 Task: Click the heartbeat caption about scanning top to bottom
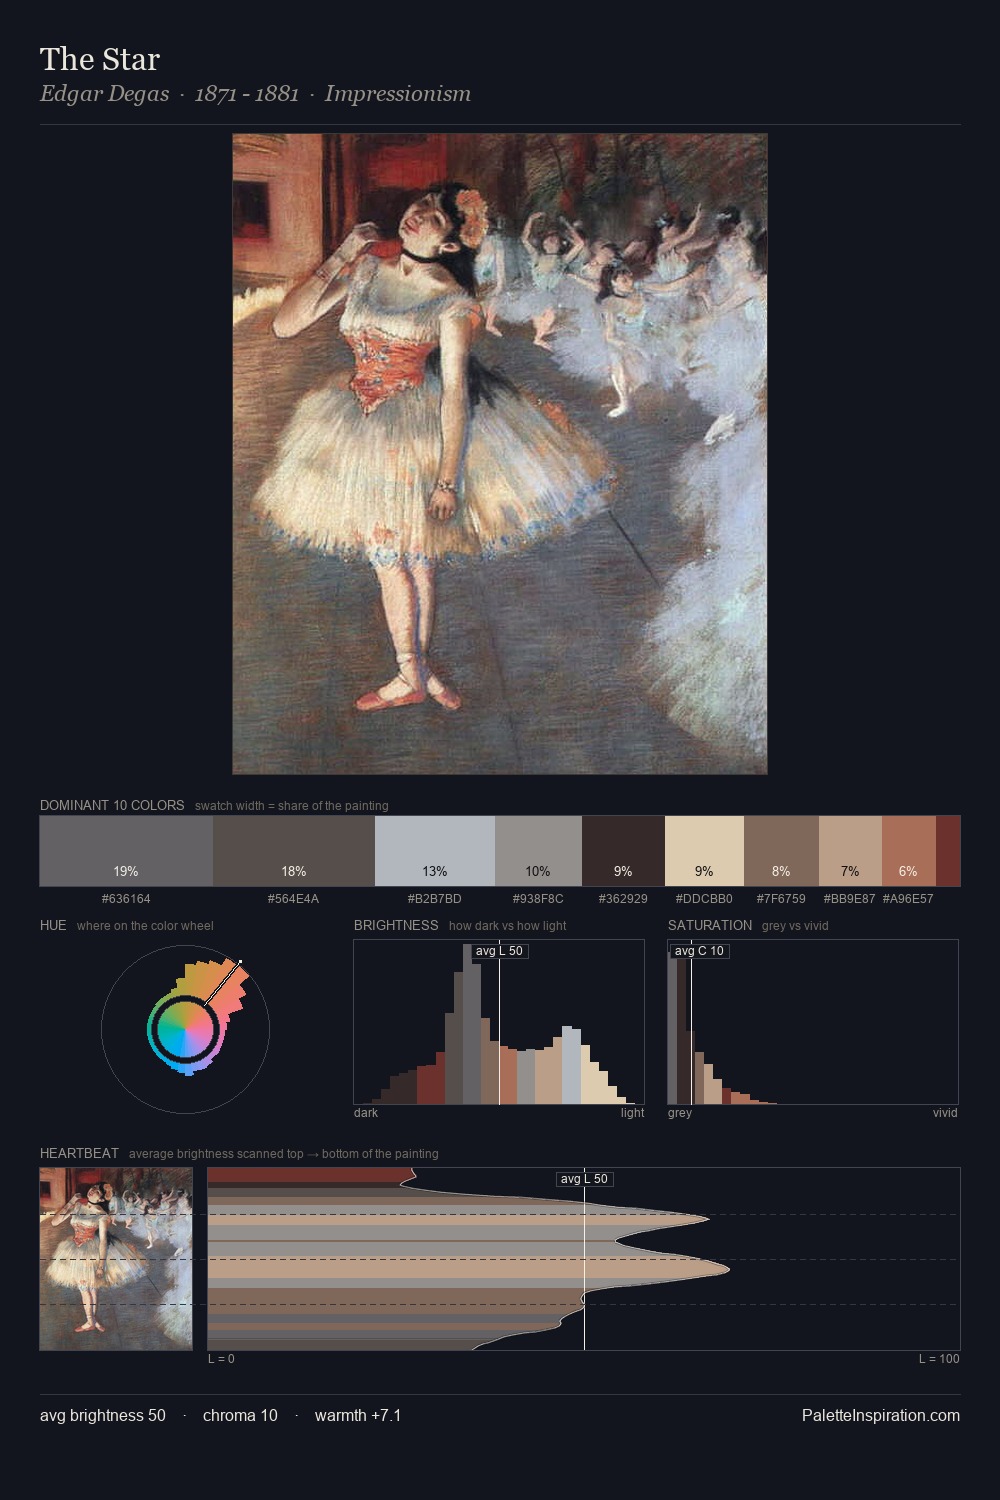pos(284,1154)
